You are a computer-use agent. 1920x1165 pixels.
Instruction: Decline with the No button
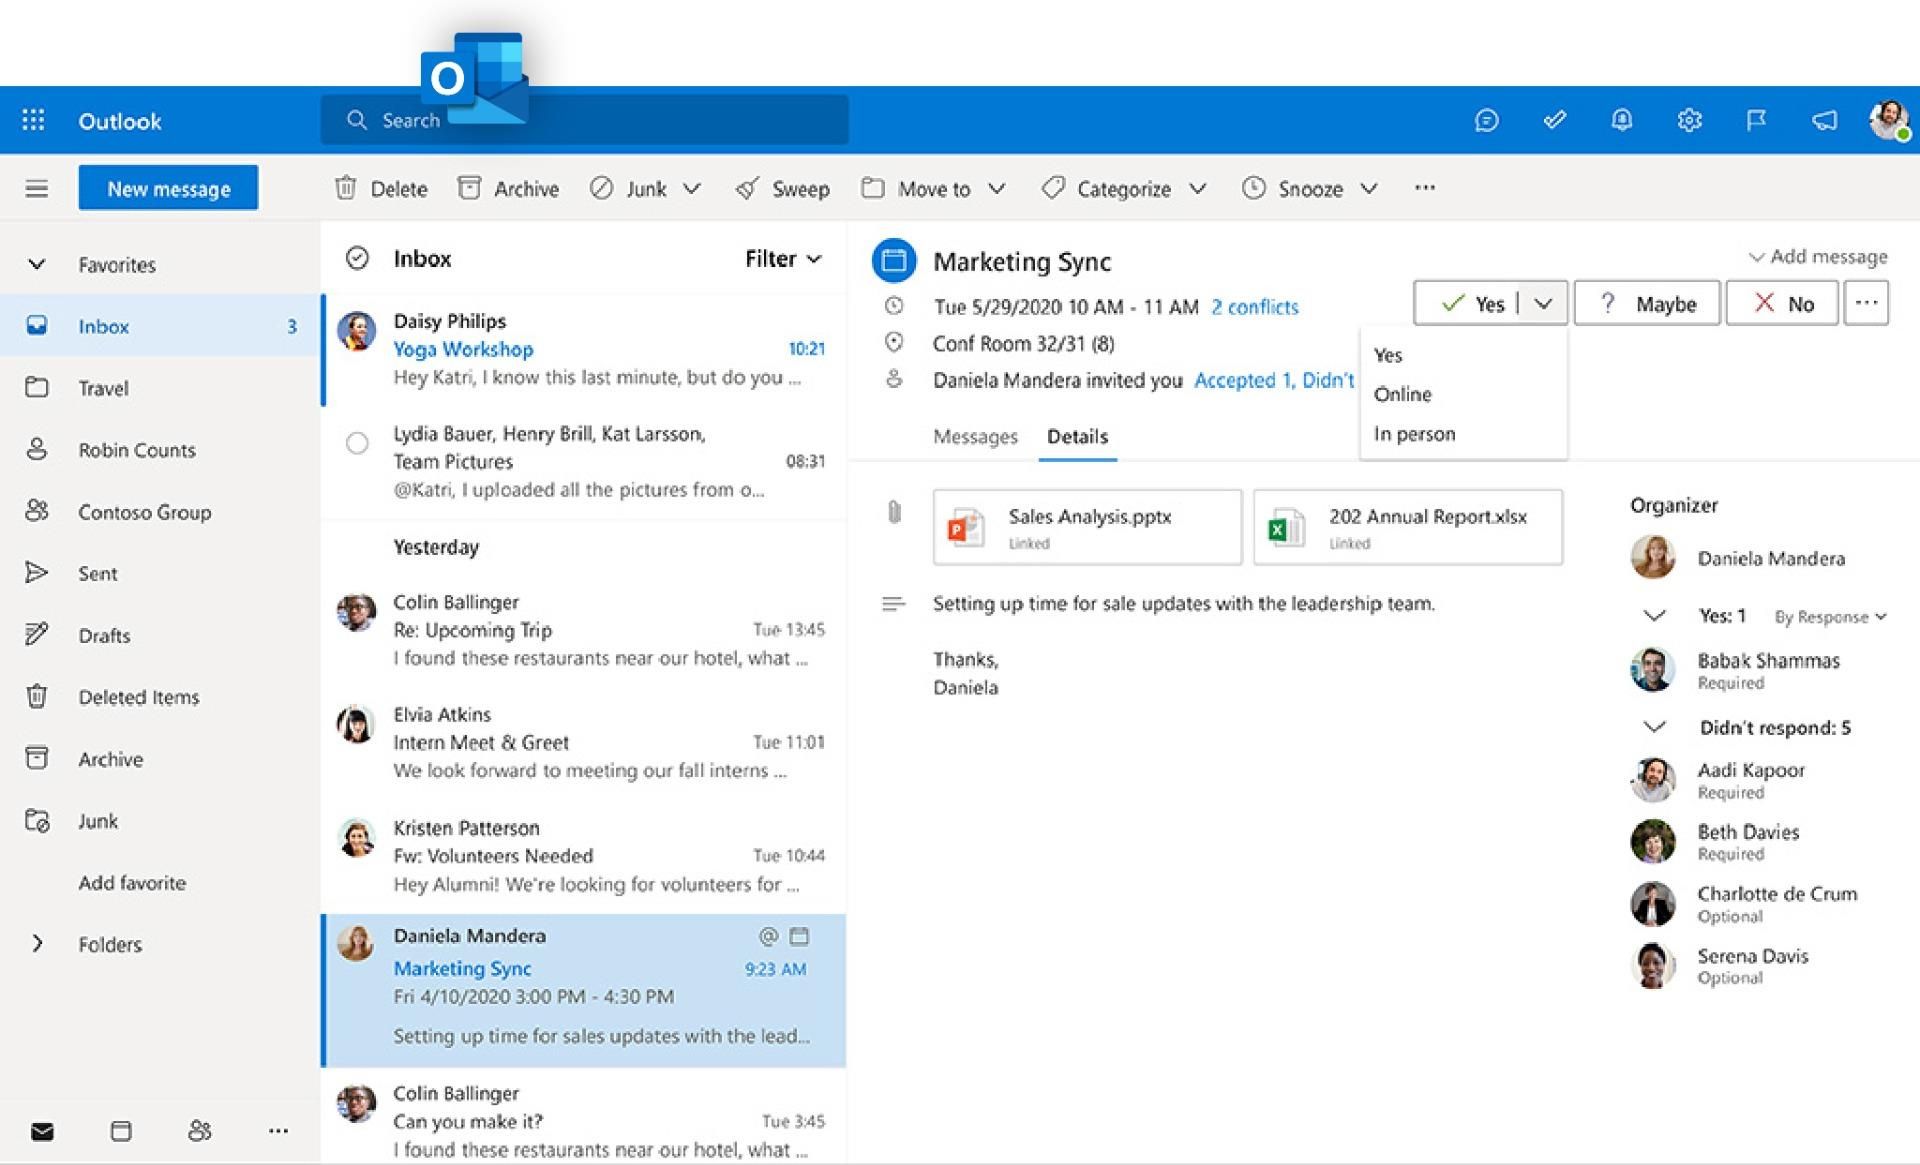click(x=1782, y=303)
